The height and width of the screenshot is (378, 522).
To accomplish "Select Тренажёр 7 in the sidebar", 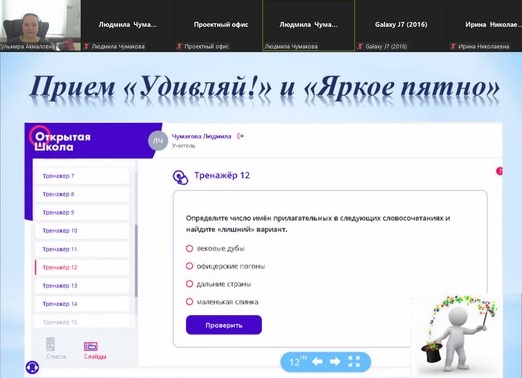I will point(82,176).
